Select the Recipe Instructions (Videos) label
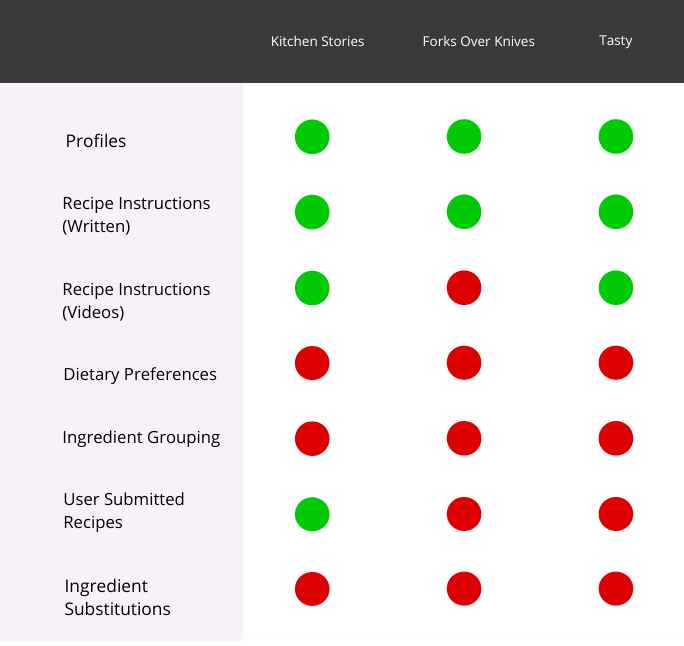The height and width of the screenshot is (646, 684). 136,301
